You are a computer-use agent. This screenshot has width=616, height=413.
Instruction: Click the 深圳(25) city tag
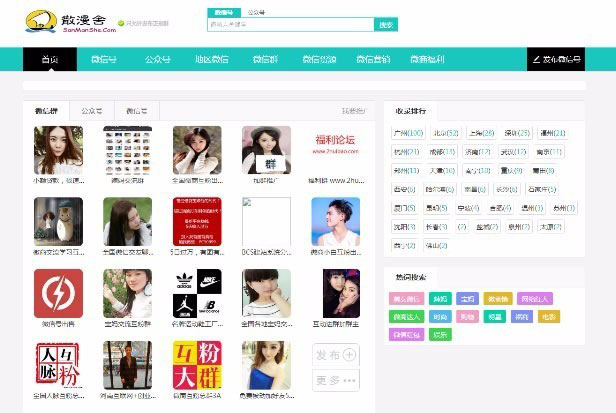[x=517, y=133]
